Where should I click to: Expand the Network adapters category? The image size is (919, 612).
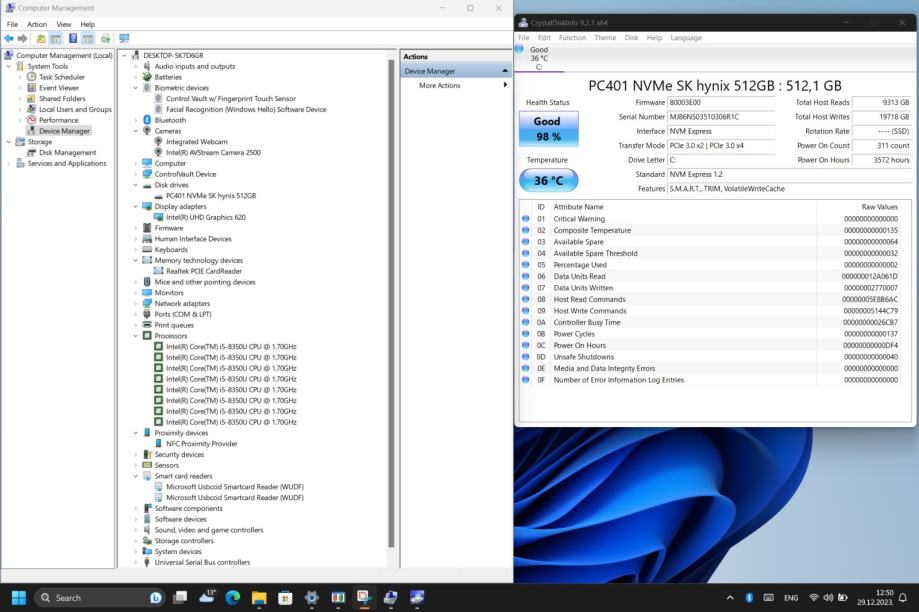137,304
